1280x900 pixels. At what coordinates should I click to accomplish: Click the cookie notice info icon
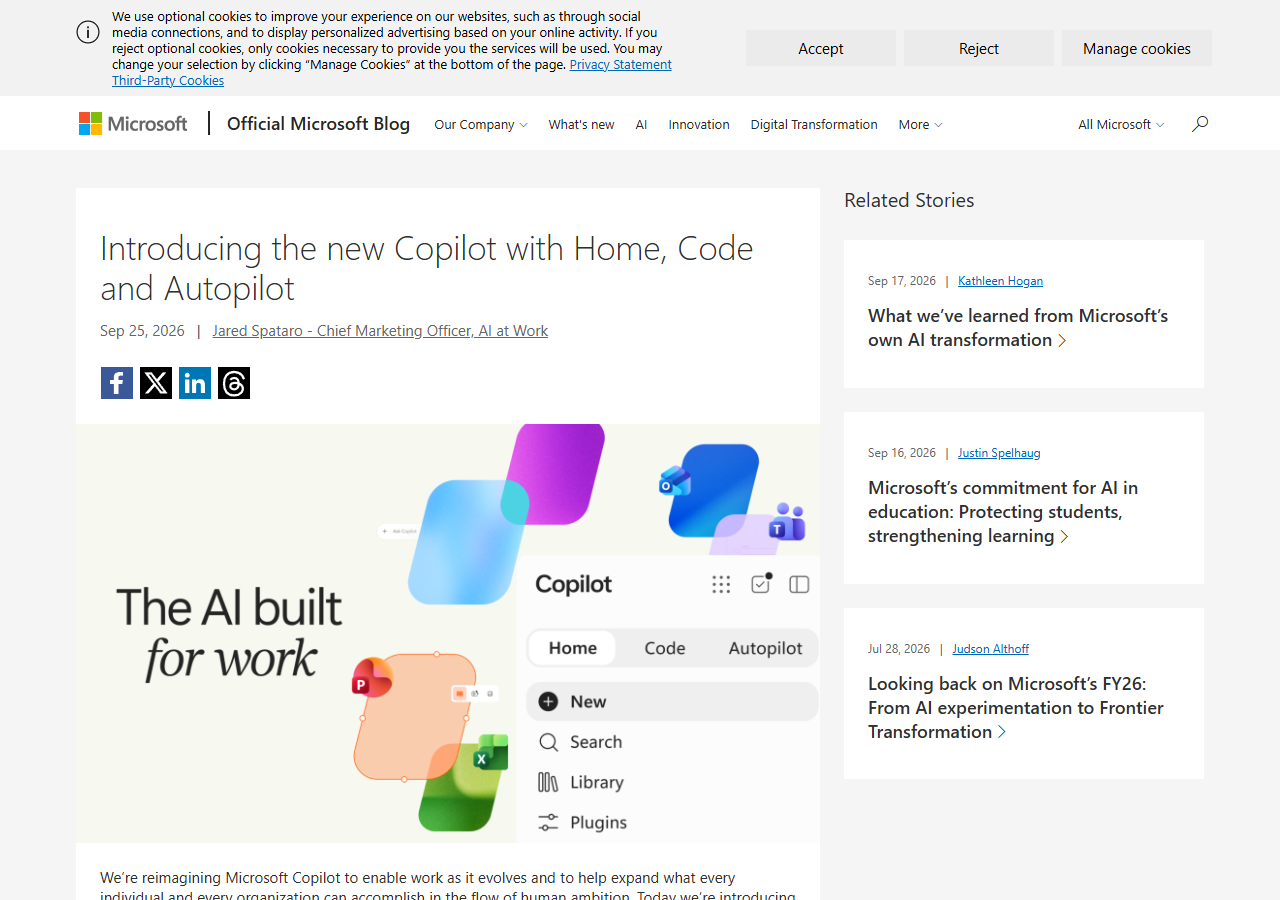click(88, 32)
